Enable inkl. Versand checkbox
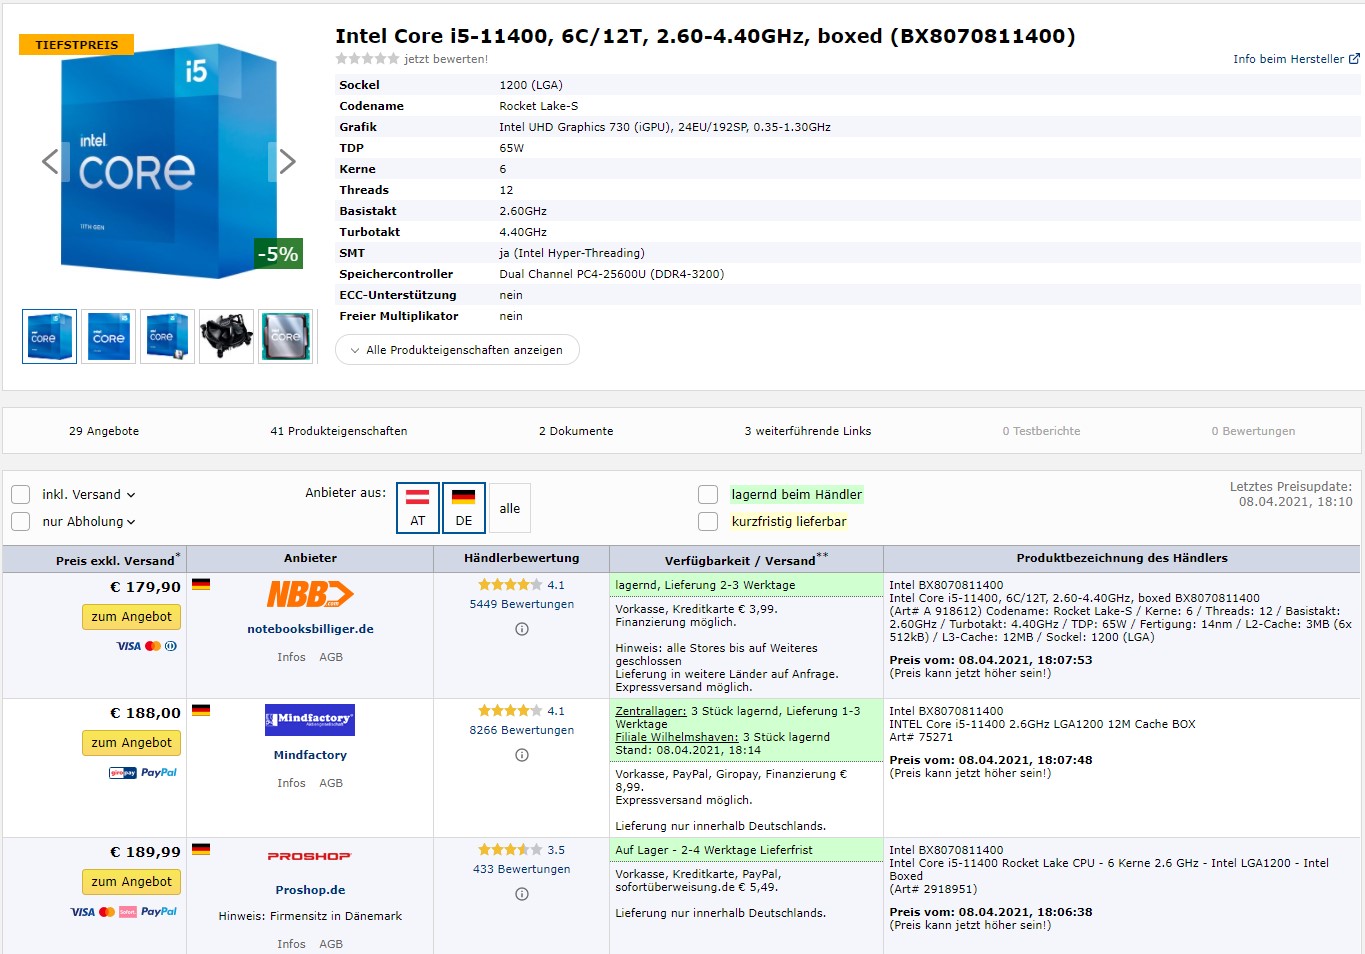The width and height of the screenshot is (1365, 954). pyautogui.click(x=20, y=495)
